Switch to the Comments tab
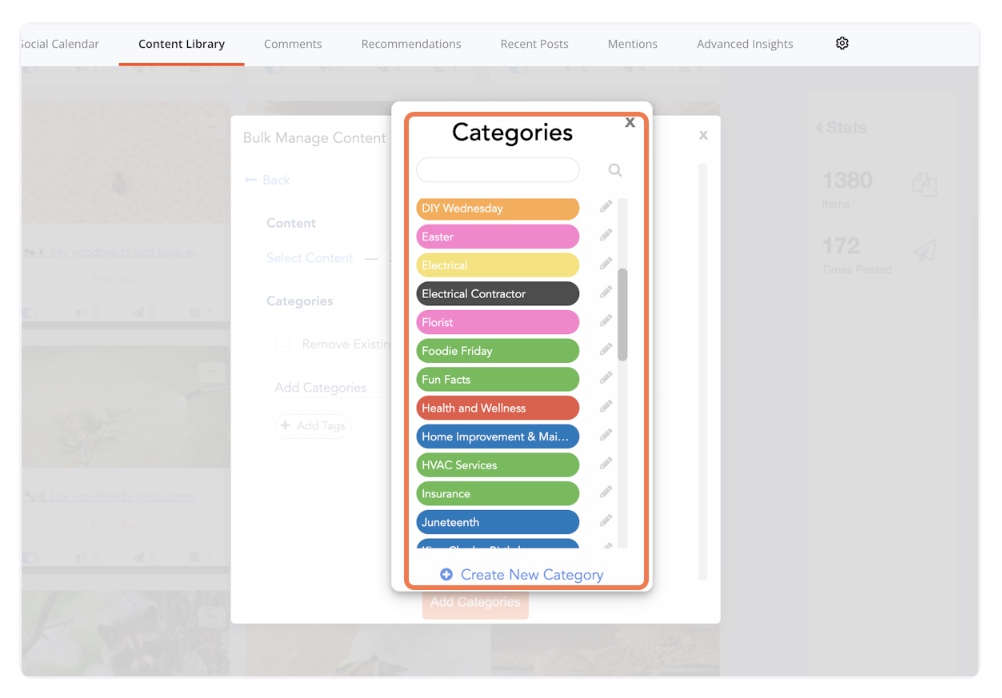Viewport: 1002px width, 698px height. click(x=293, y=44)
